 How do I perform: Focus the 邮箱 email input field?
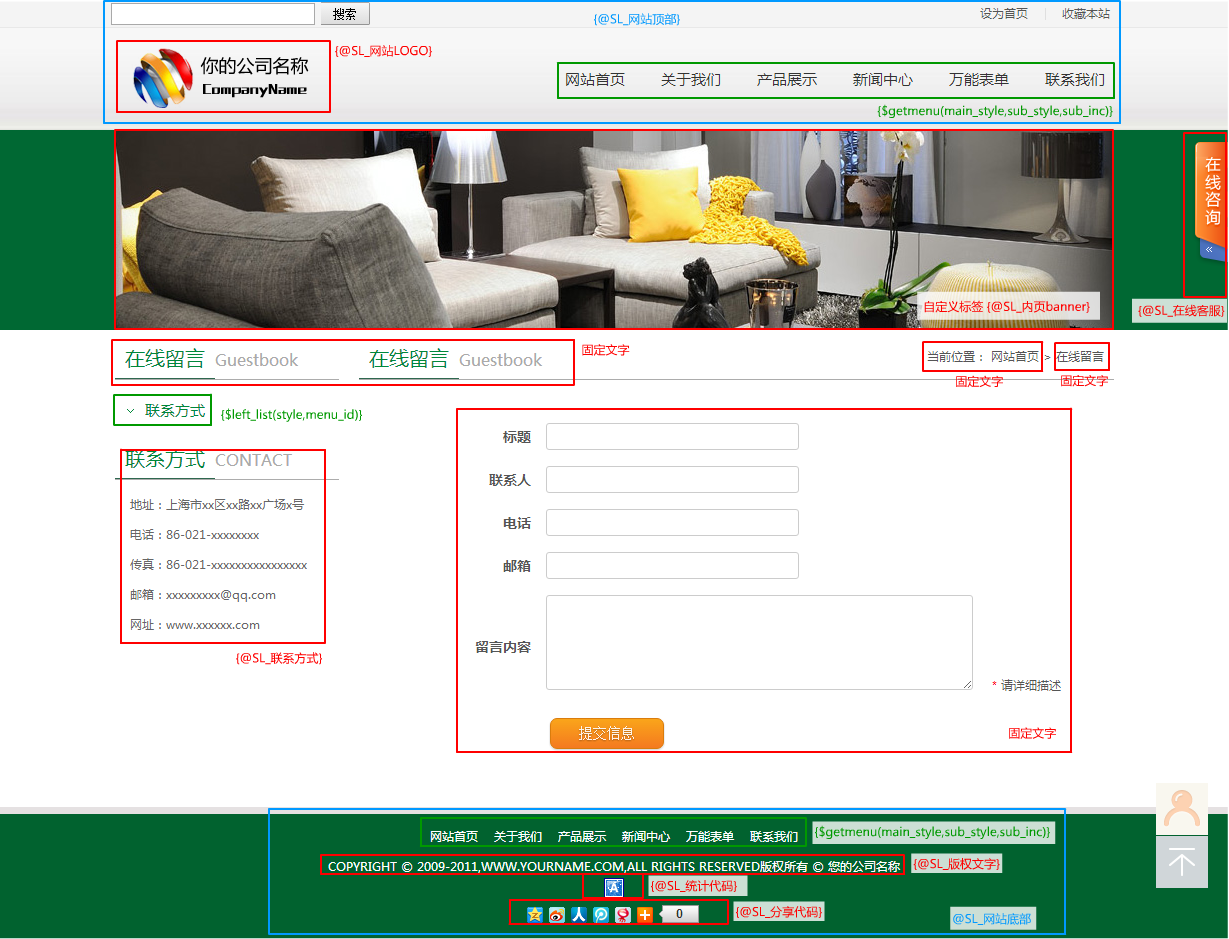click(672, 566)
